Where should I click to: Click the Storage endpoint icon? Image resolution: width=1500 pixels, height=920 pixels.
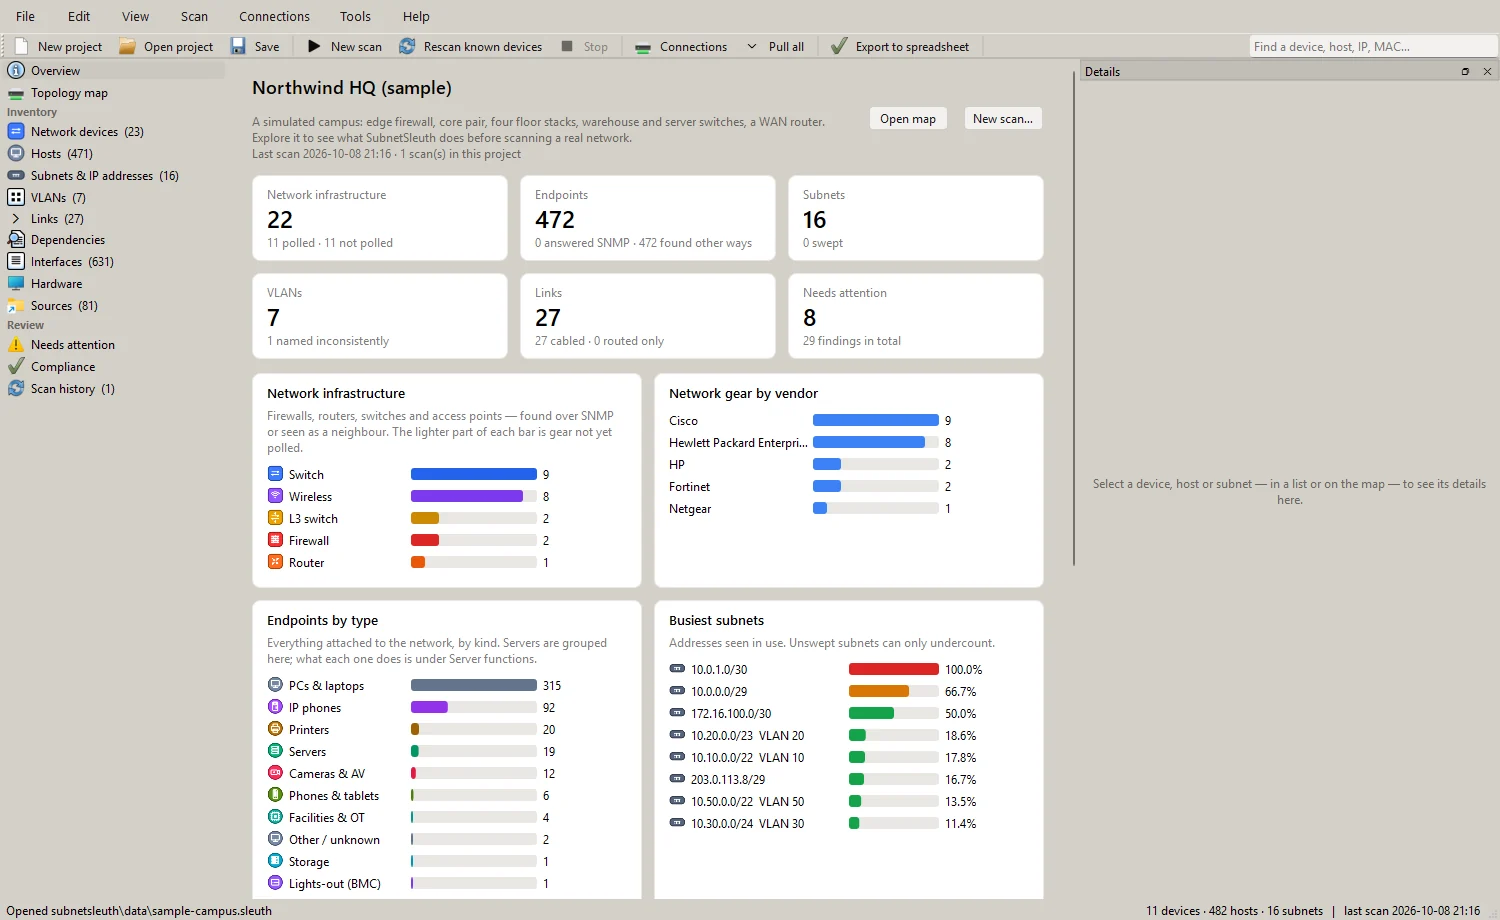[275, 861]
